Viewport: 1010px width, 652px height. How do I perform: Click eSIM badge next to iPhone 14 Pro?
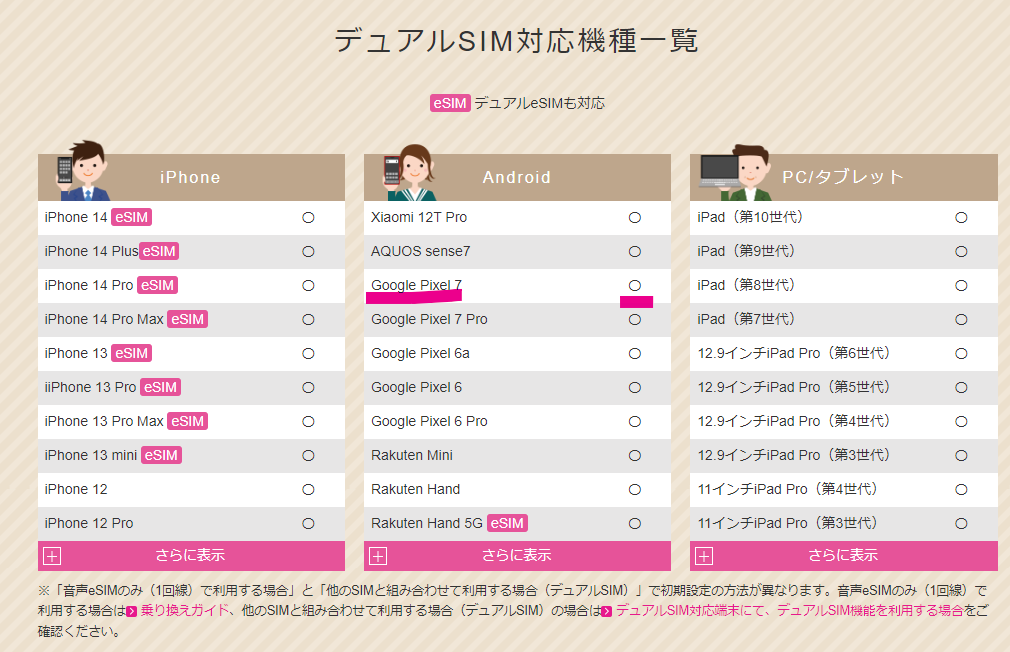[158, 285]
